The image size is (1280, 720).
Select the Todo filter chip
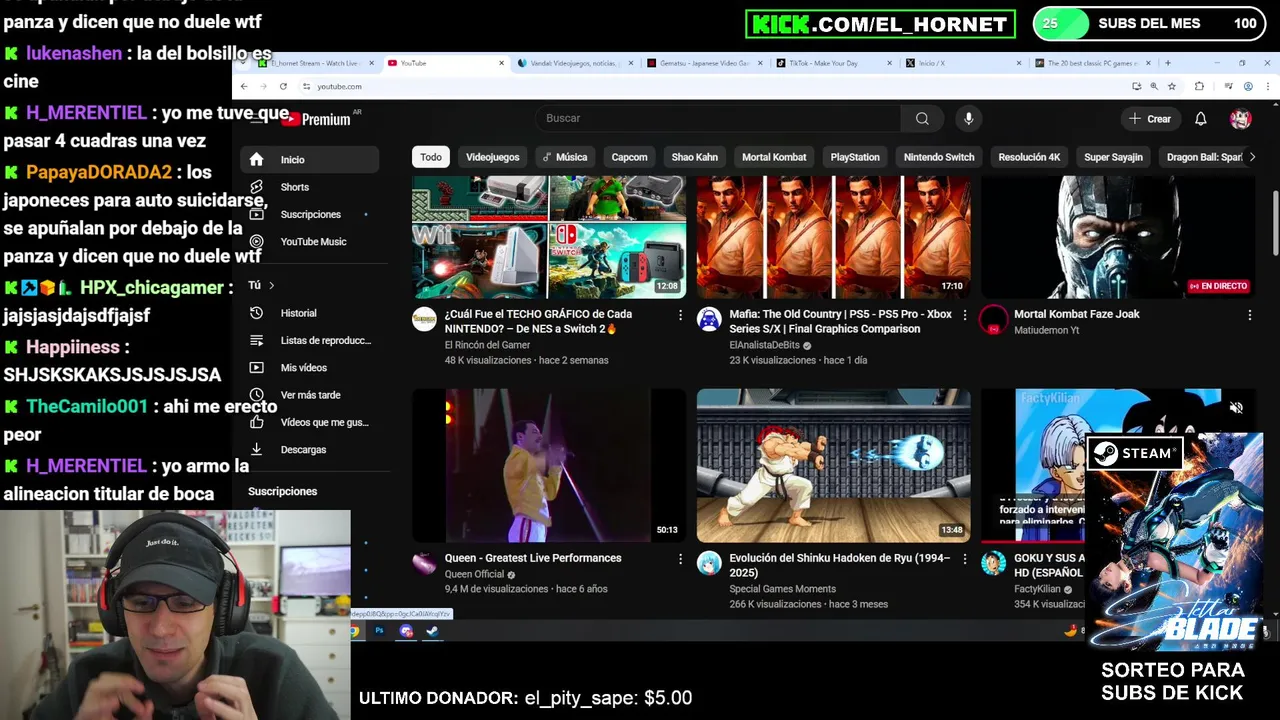click(x=431, y=157)
